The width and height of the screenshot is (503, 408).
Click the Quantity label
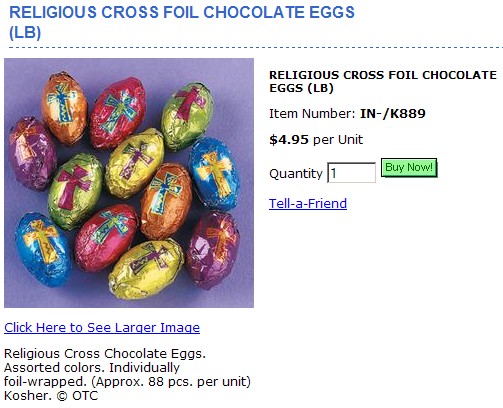click(296, 174)
